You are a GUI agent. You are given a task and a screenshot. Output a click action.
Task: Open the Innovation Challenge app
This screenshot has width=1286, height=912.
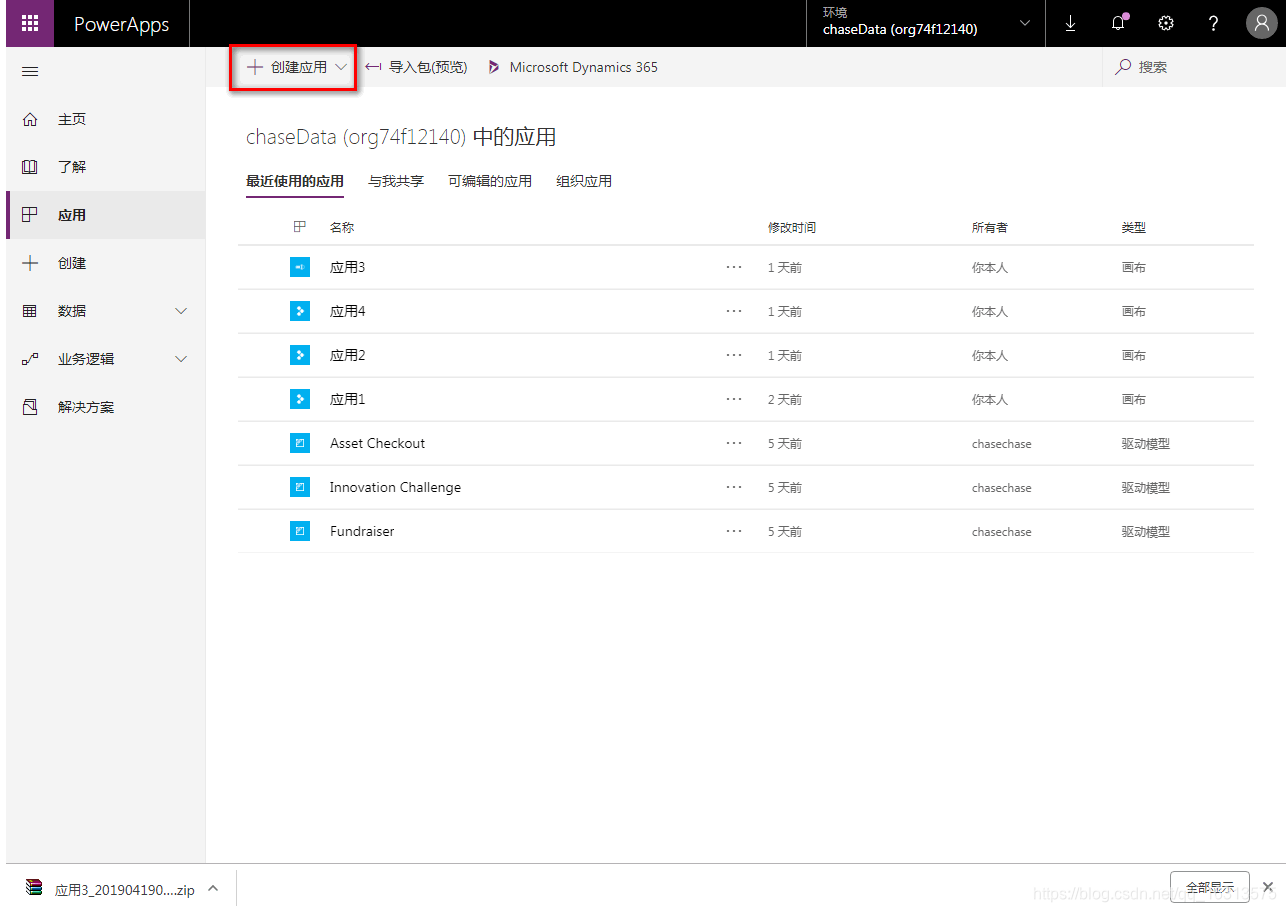click(x=396, y=487)
